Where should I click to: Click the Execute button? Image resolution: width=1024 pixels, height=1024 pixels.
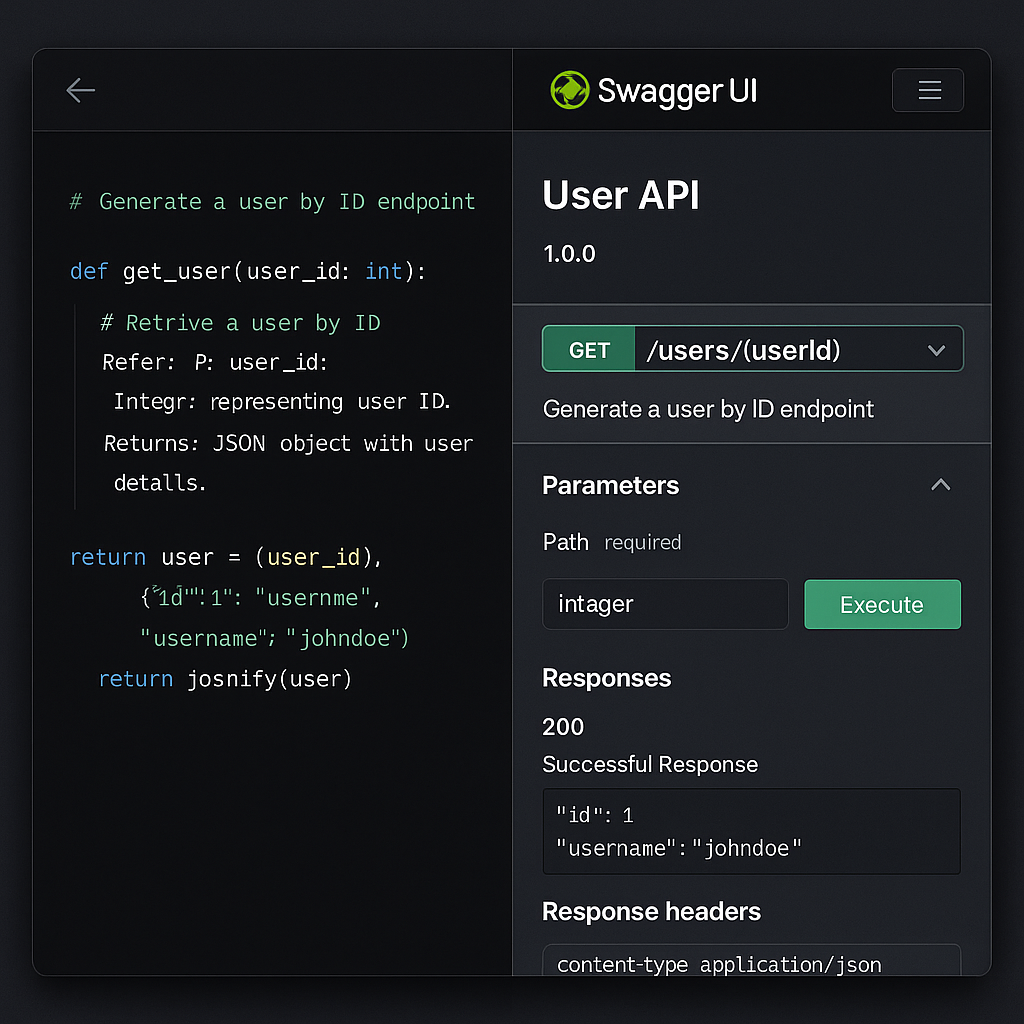[x=881, y=604]
